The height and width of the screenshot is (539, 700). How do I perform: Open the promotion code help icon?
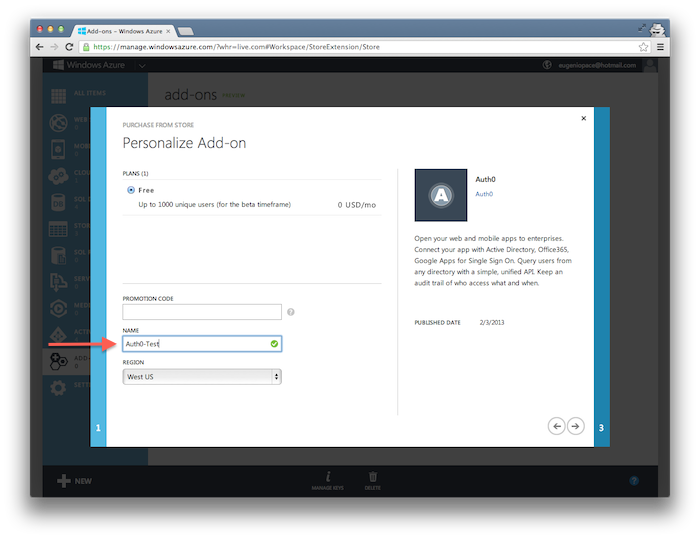coord(291,312)
